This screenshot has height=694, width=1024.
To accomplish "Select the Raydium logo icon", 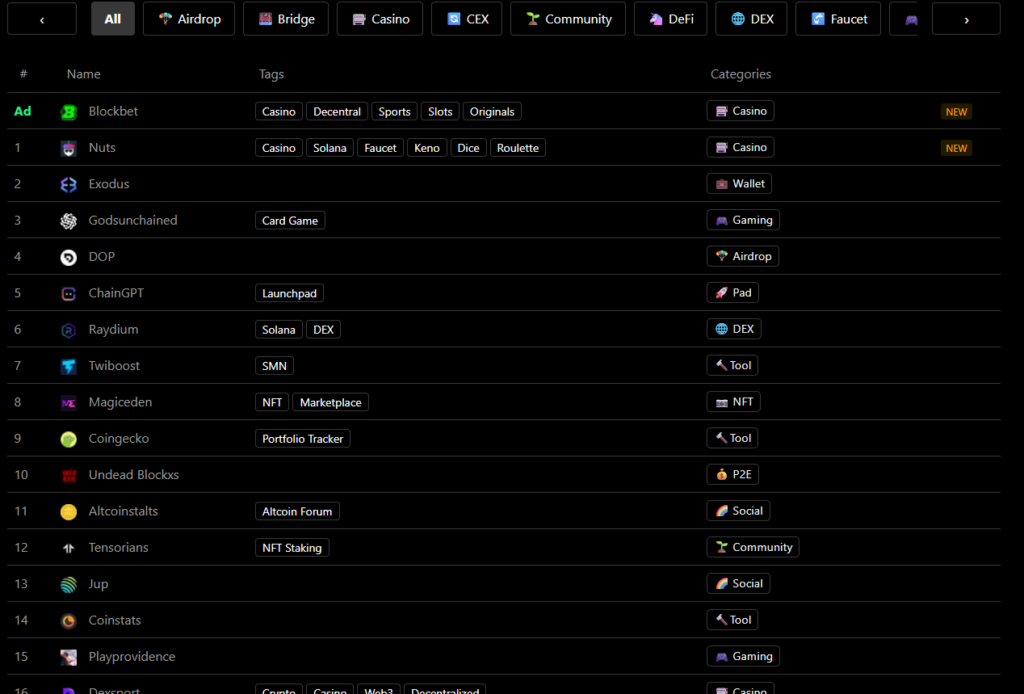I will 68,329.
